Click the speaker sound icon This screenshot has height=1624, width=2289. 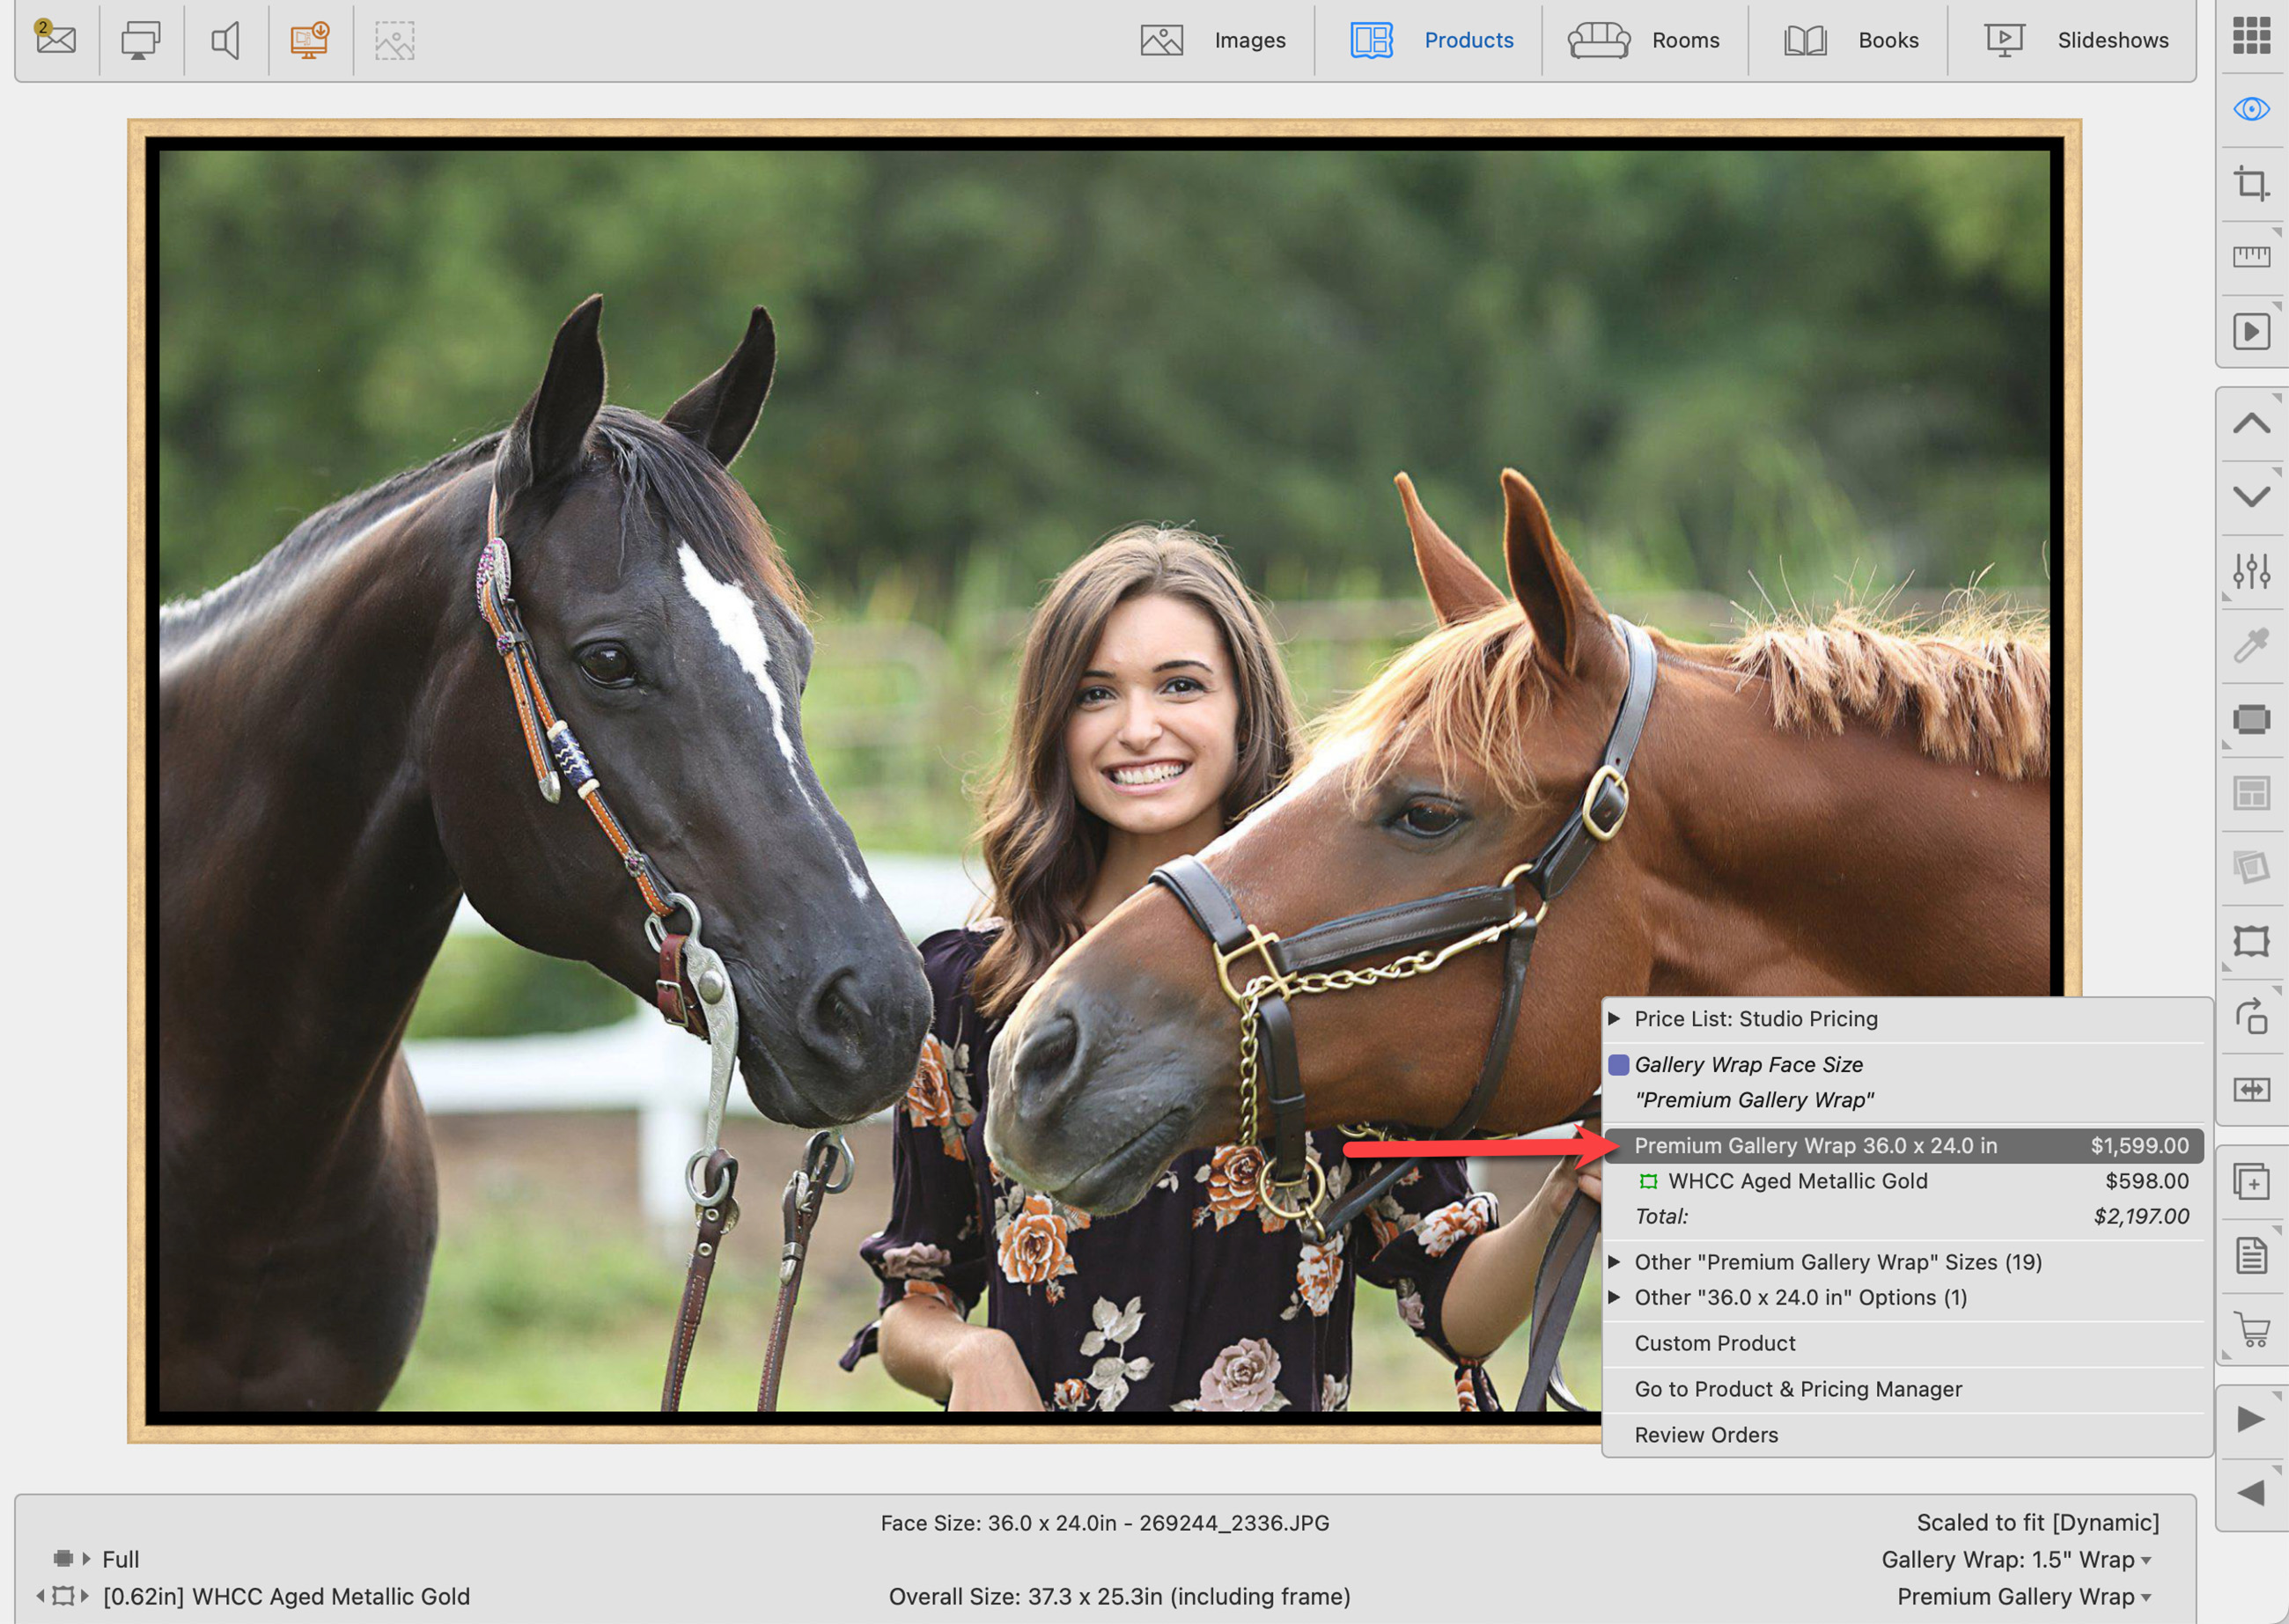[226, 40]
